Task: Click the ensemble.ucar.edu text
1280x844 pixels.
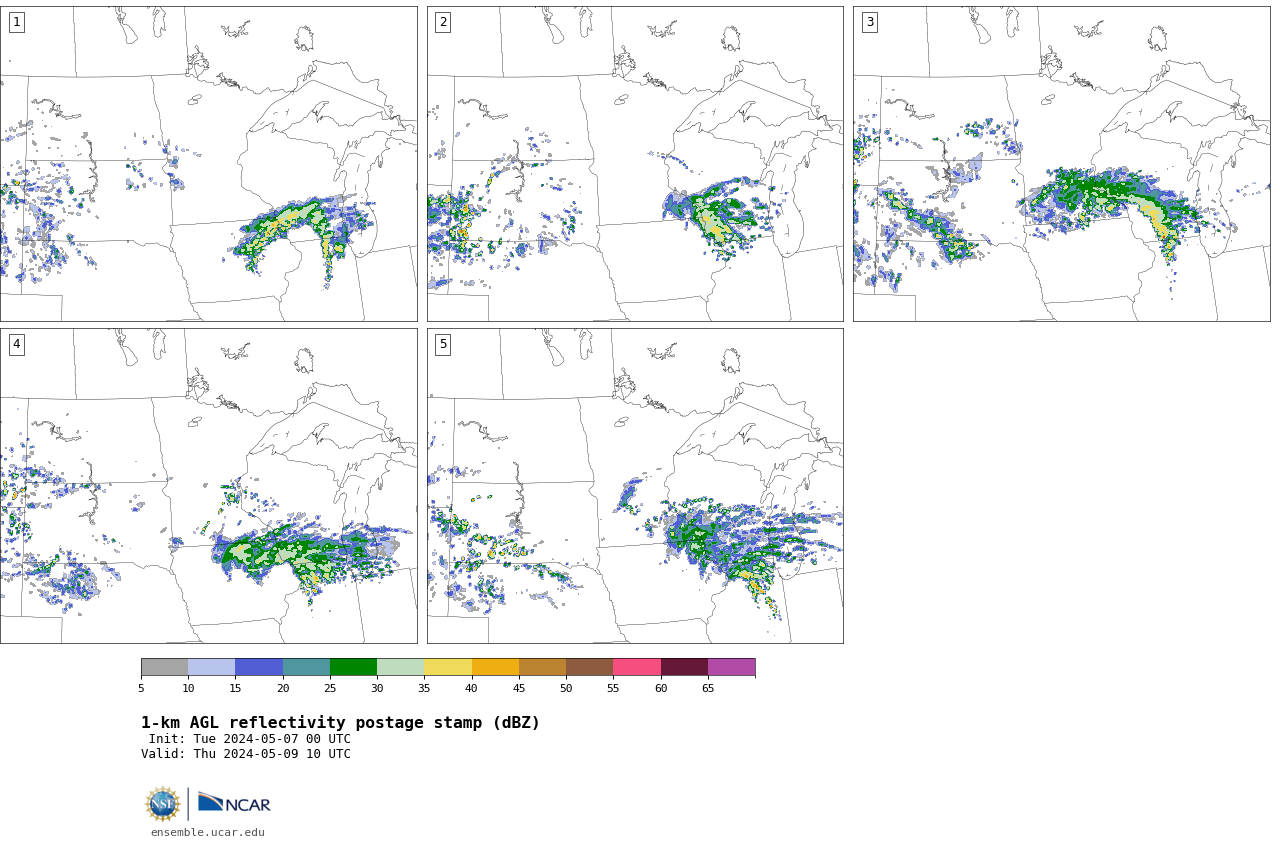Action: tap(208, 832)
